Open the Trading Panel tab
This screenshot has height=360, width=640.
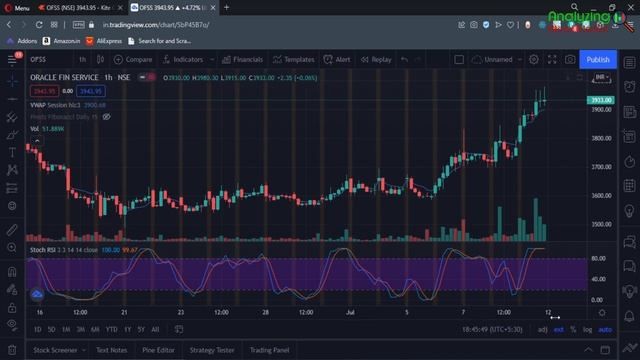269,350
